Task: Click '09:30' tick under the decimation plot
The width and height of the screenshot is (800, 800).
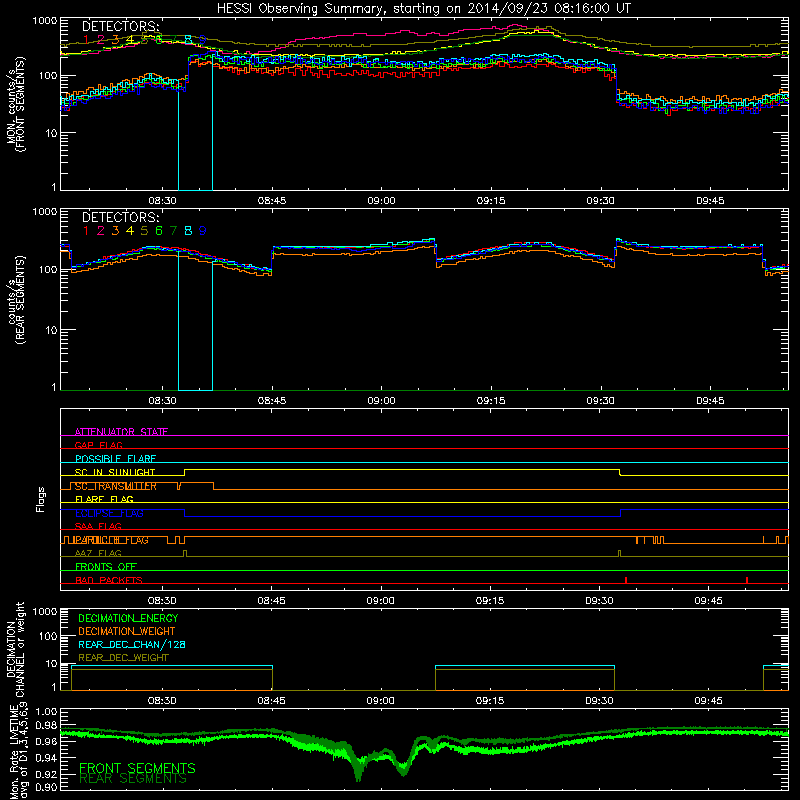Action: tap(599, 701)
